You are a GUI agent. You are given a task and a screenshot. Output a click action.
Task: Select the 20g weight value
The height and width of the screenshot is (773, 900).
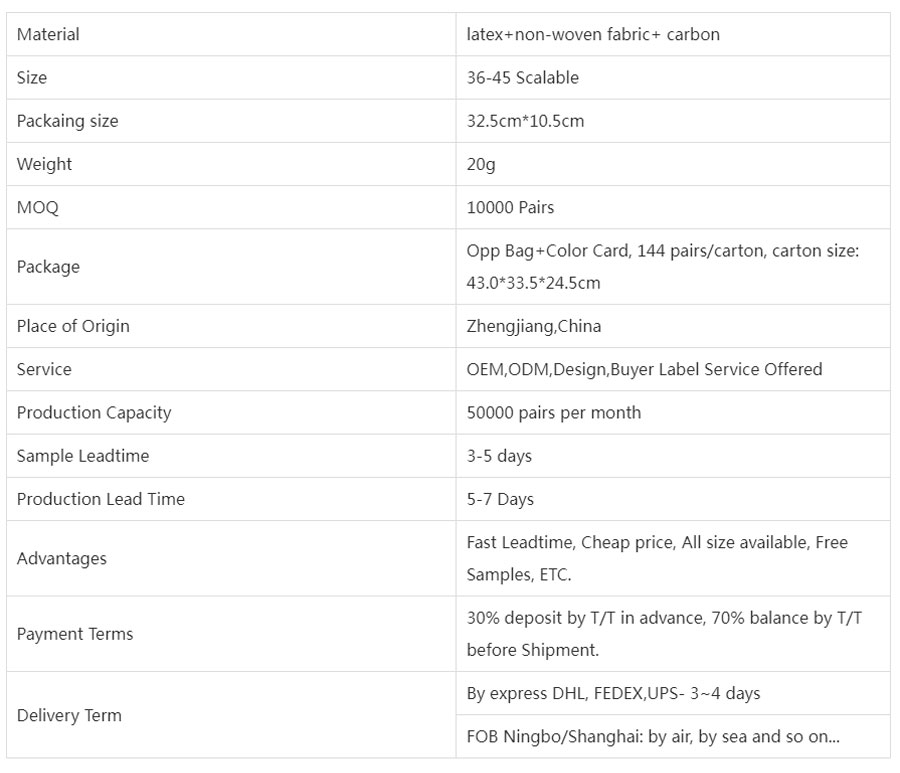point(481,164)
